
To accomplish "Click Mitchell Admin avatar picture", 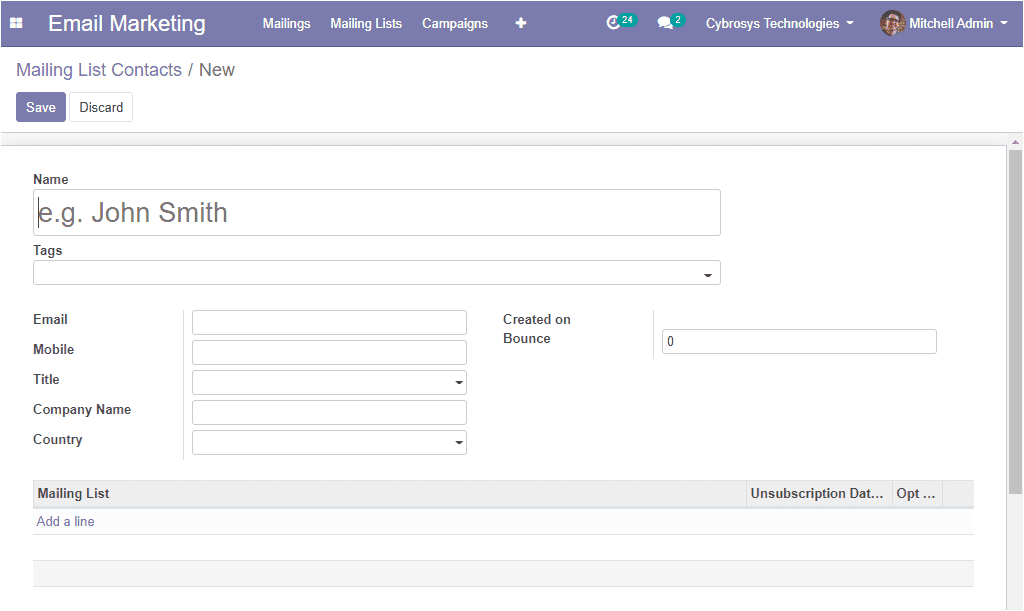I will pos(892,23).
